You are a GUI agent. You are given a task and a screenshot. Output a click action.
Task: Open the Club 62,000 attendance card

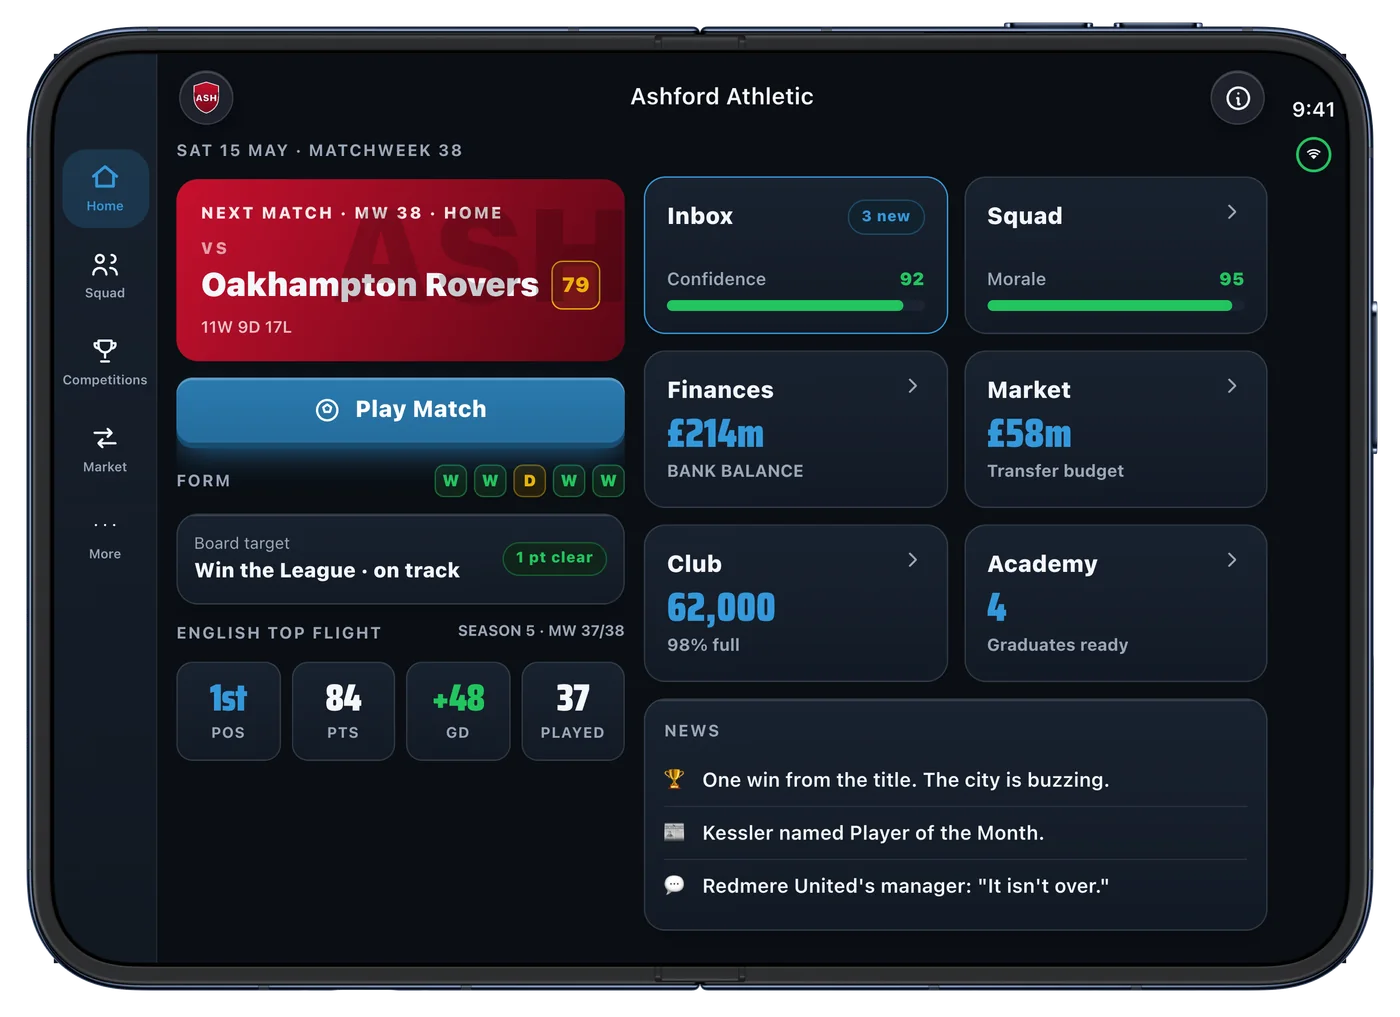(796, 603)
